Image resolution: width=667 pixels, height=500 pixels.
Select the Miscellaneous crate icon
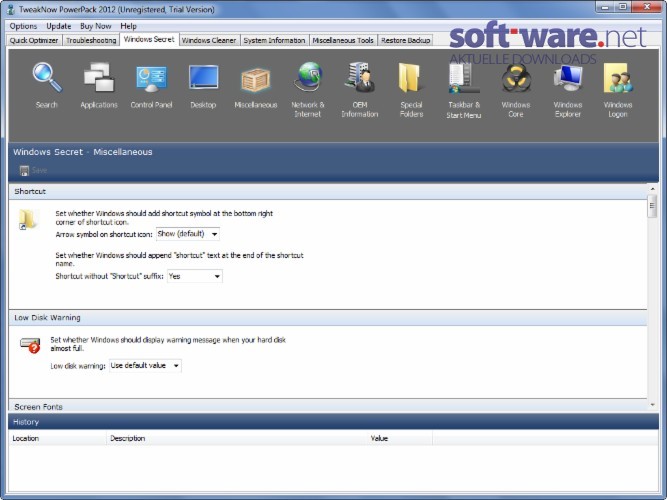(x=255, y=80)
